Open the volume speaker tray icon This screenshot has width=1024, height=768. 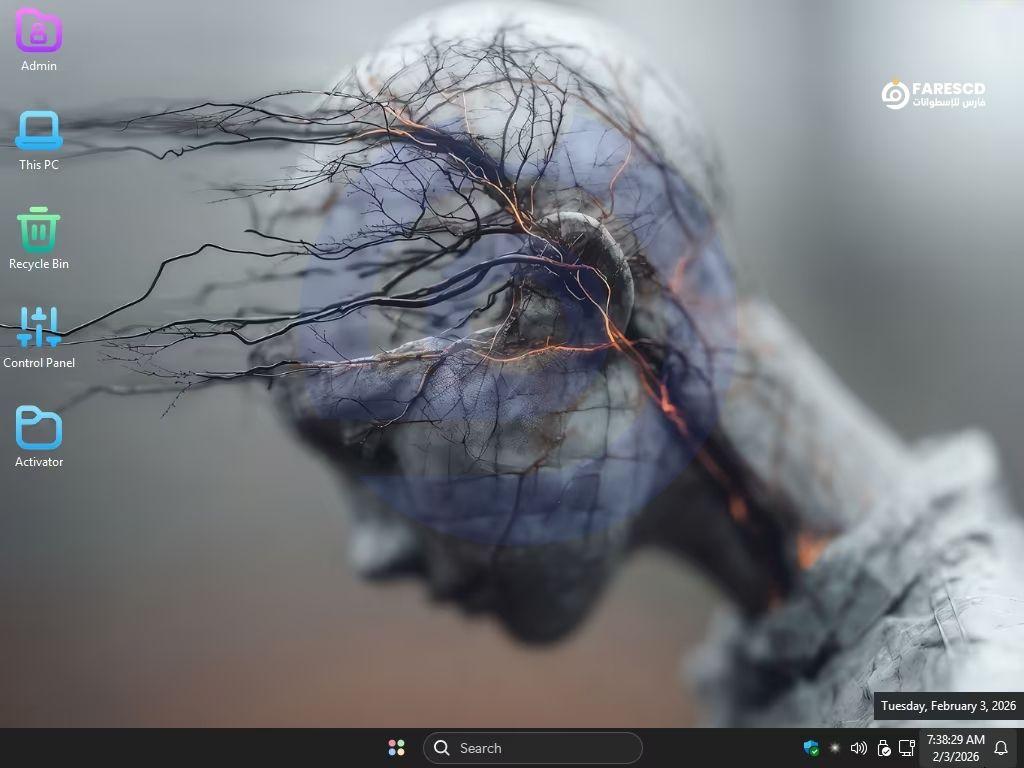(858, 748)
